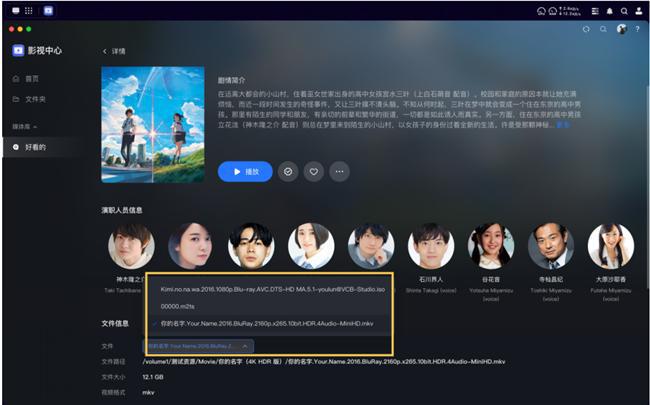The image size is (650, 405).
Task: Open the user account icon in system bar
Action: tap(639, 11)
